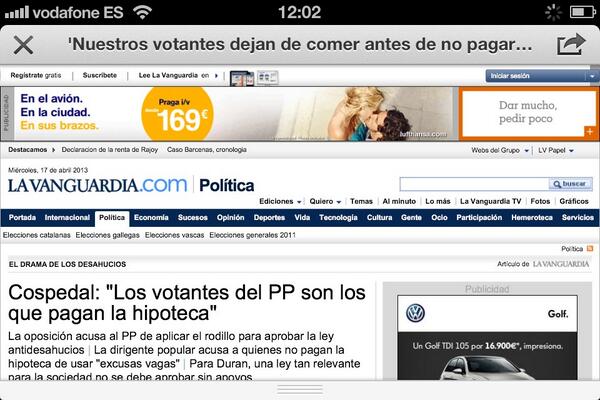Screen dimensions: 600x400
Task: Click the Política section heading by the logo
Action: (x=227, y=185)
